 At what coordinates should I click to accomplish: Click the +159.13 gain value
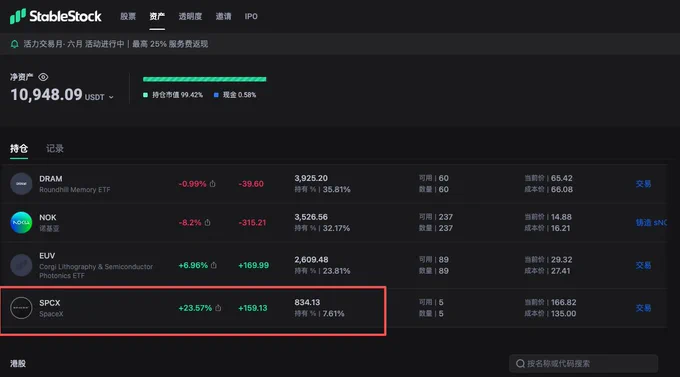(x=252, y=308)
